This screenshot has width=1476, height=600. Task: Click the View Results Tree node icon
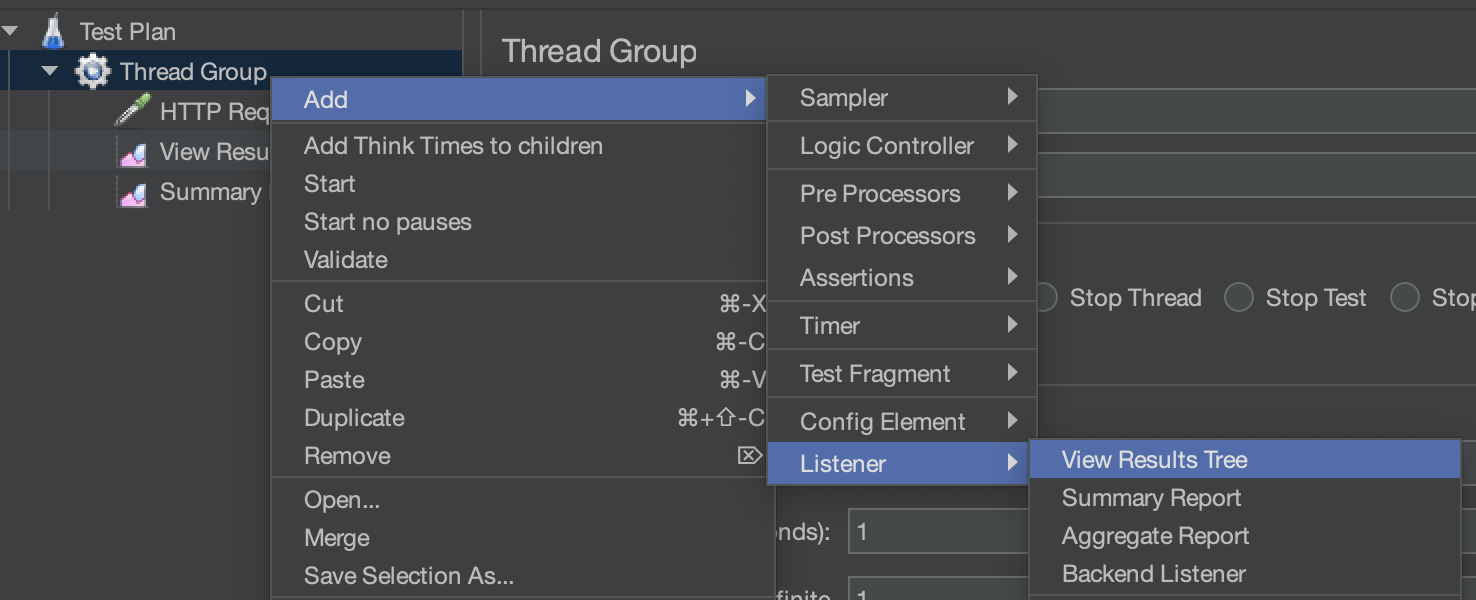[x=133, y=153]
